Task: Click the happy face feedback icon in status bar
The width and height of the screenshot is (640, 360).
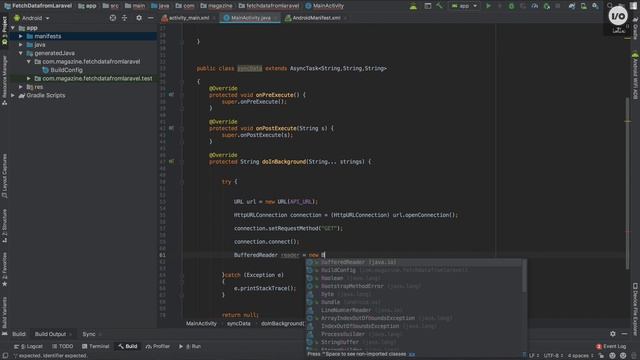Action: pos(612,356)
